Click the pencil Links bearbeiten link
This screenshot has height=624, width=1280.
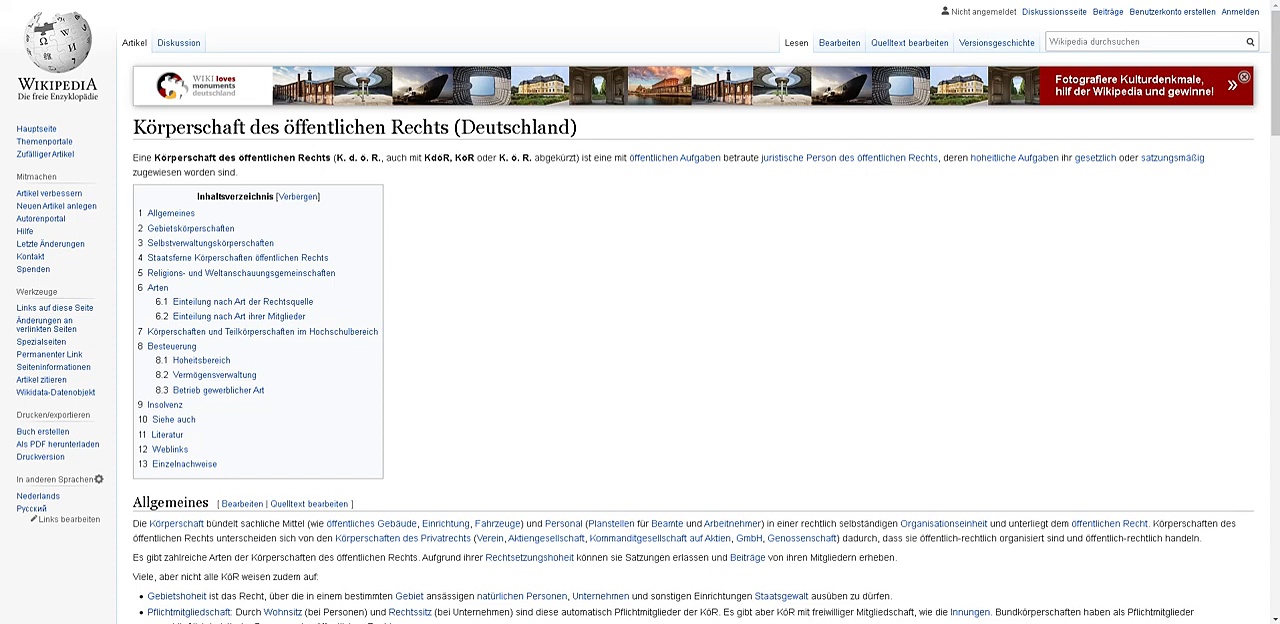coord(65,519)
